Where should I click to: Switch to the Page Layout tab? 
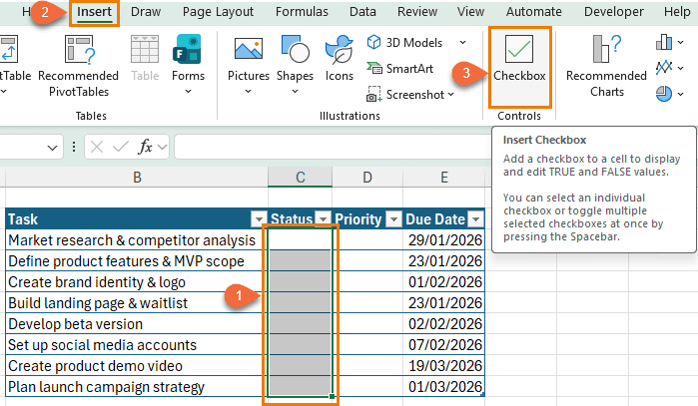pos(218,12)
